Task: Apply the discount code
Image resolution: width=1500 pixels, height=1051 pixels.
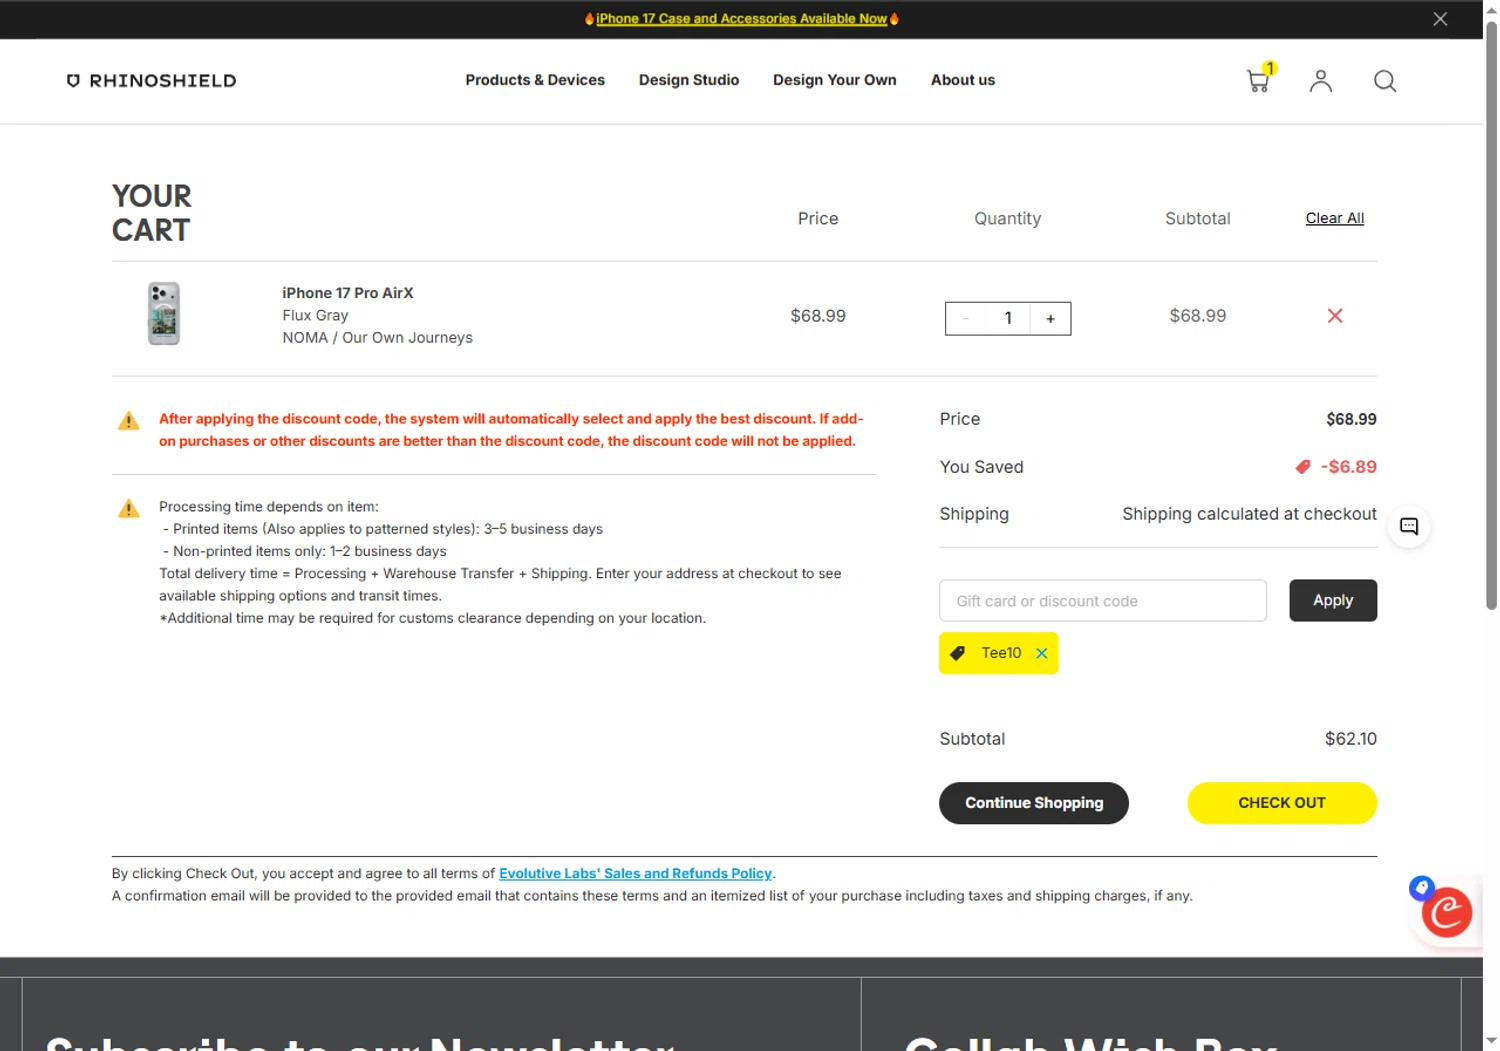Action: coord(1332,601)
